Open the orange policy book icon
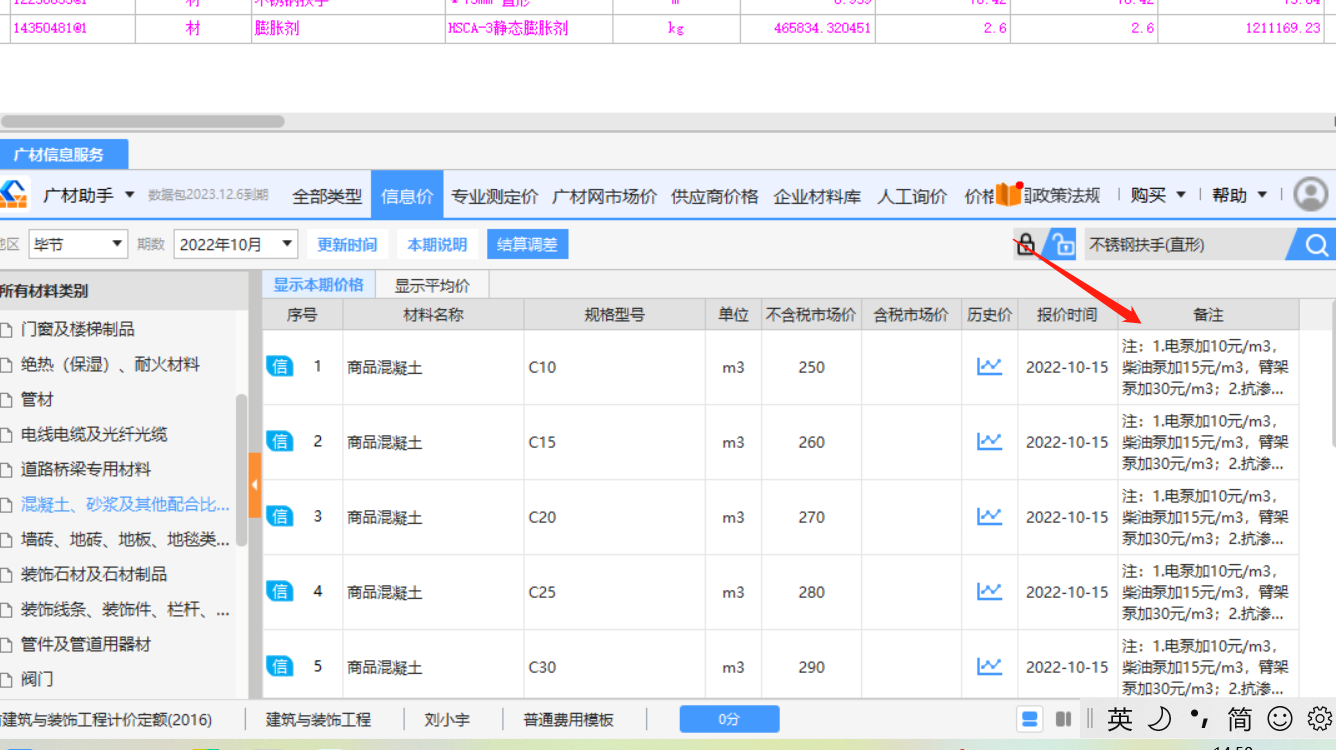The image size is (1336, 750). point(1008,195)
